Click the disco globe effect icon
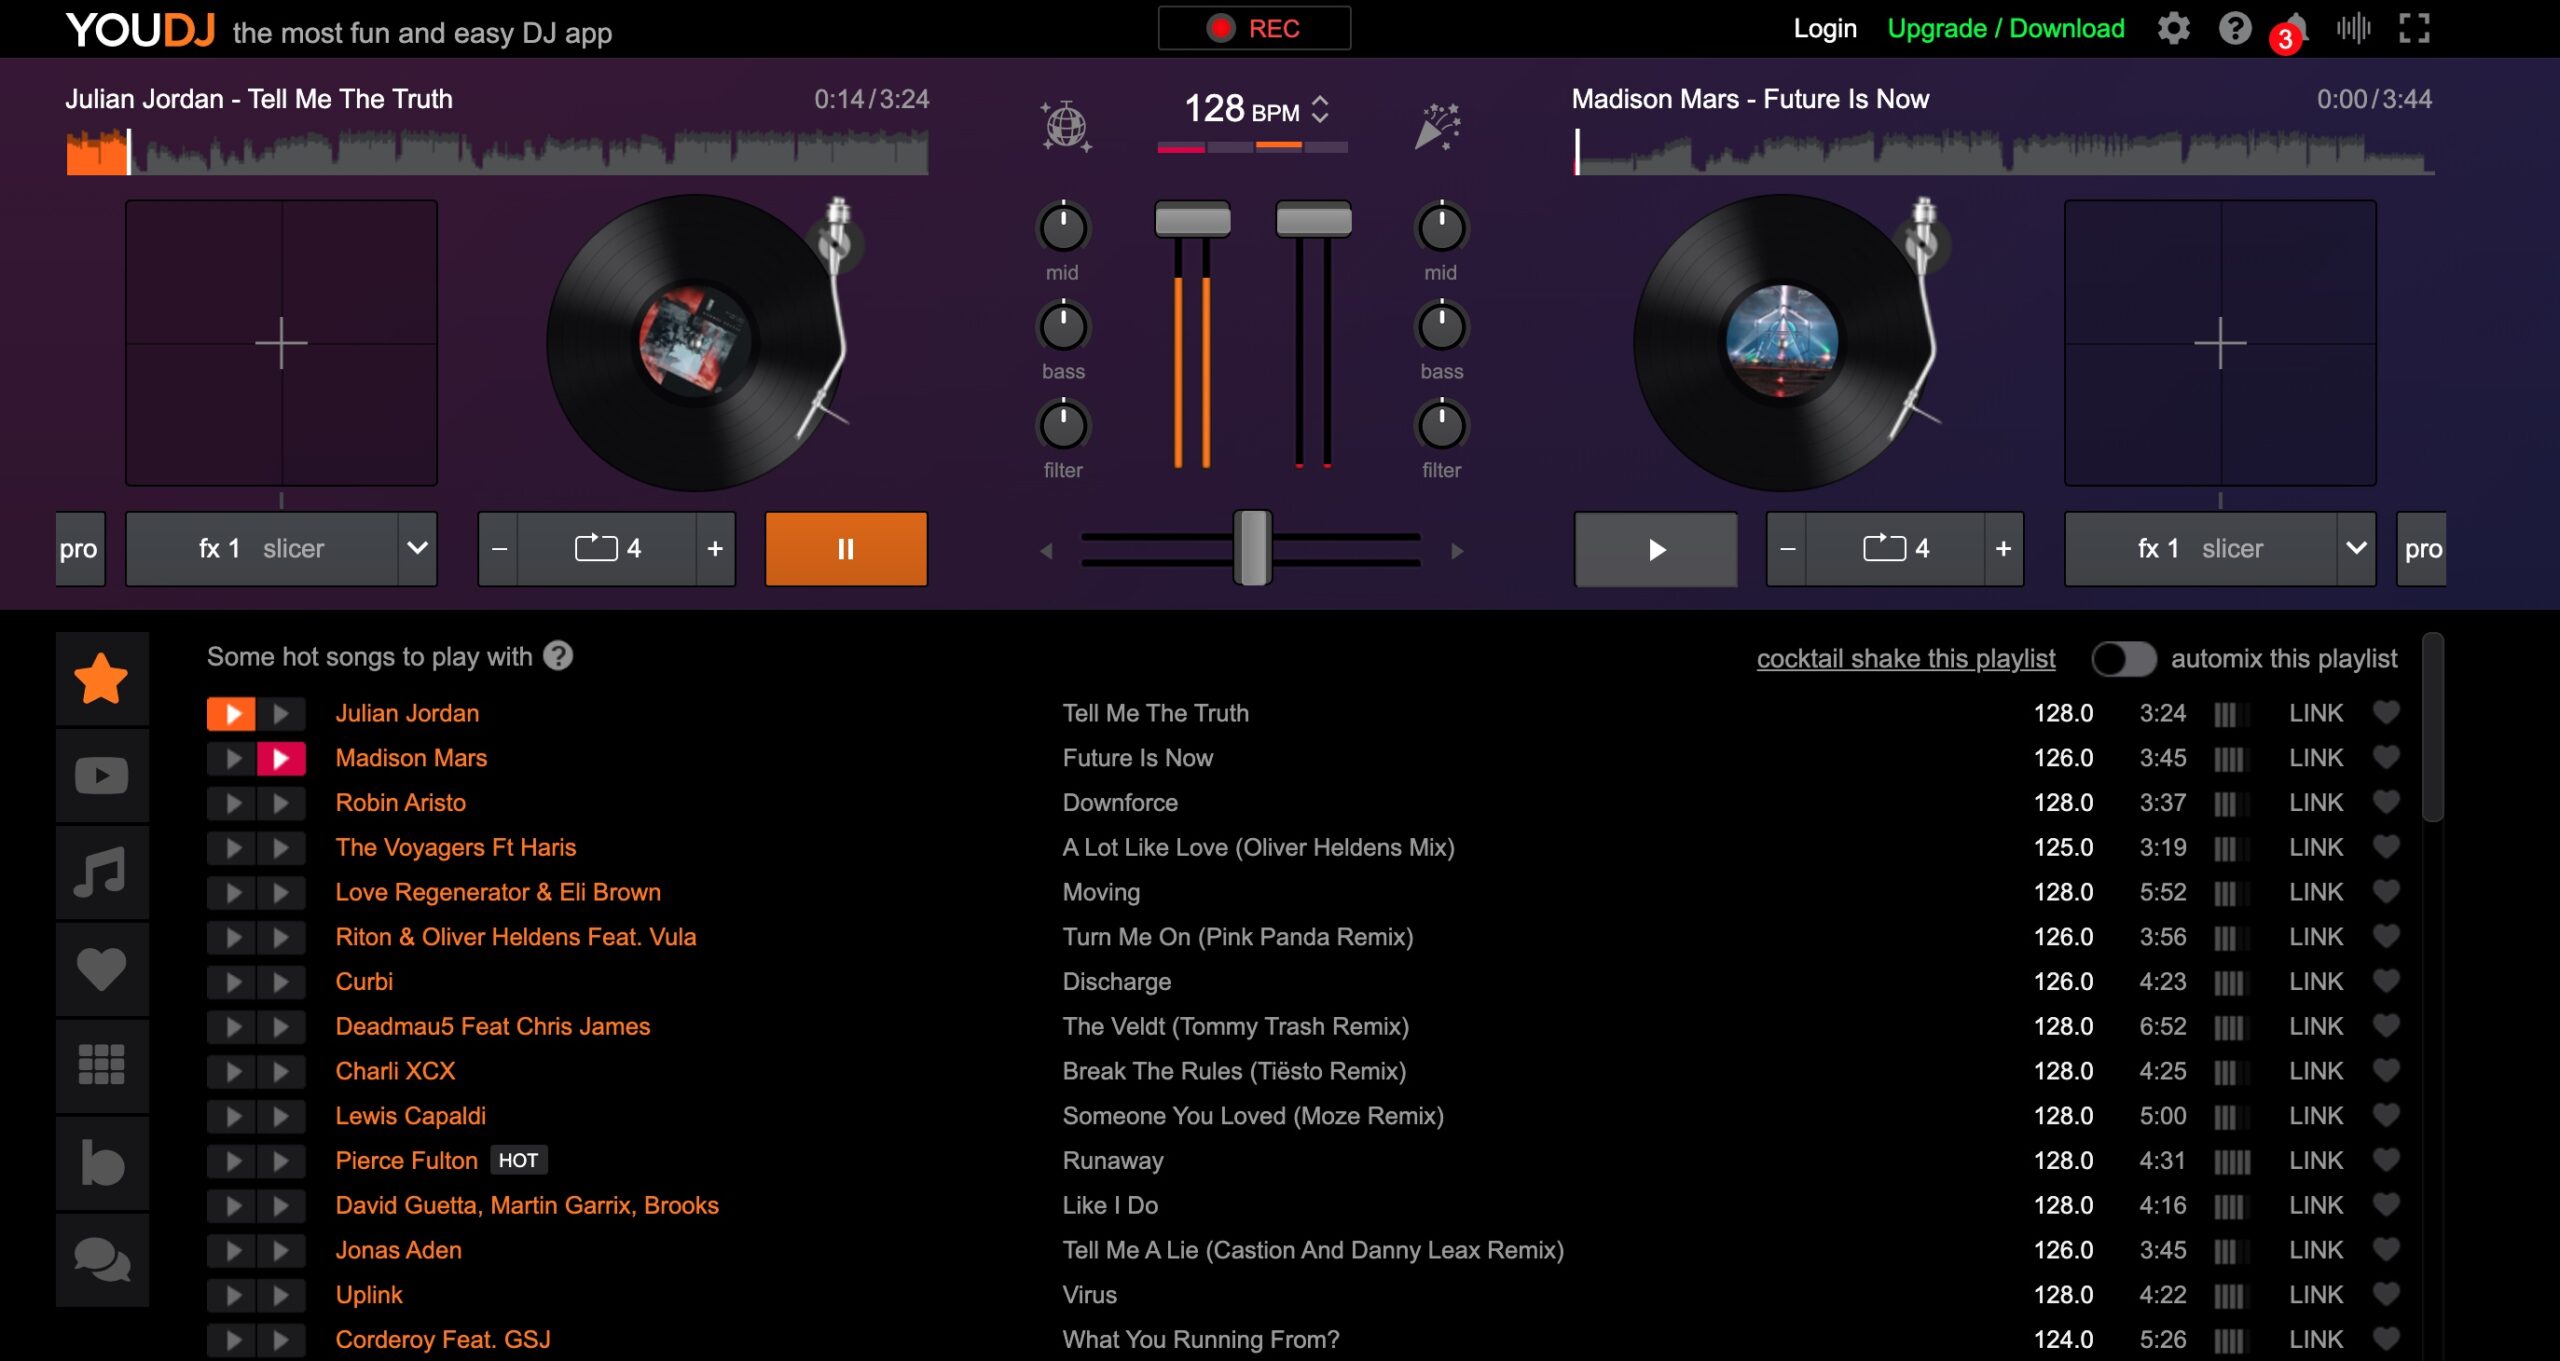Viewport: 2560px width, 1361px height. pyautogui.click(x=1065, y=126)
